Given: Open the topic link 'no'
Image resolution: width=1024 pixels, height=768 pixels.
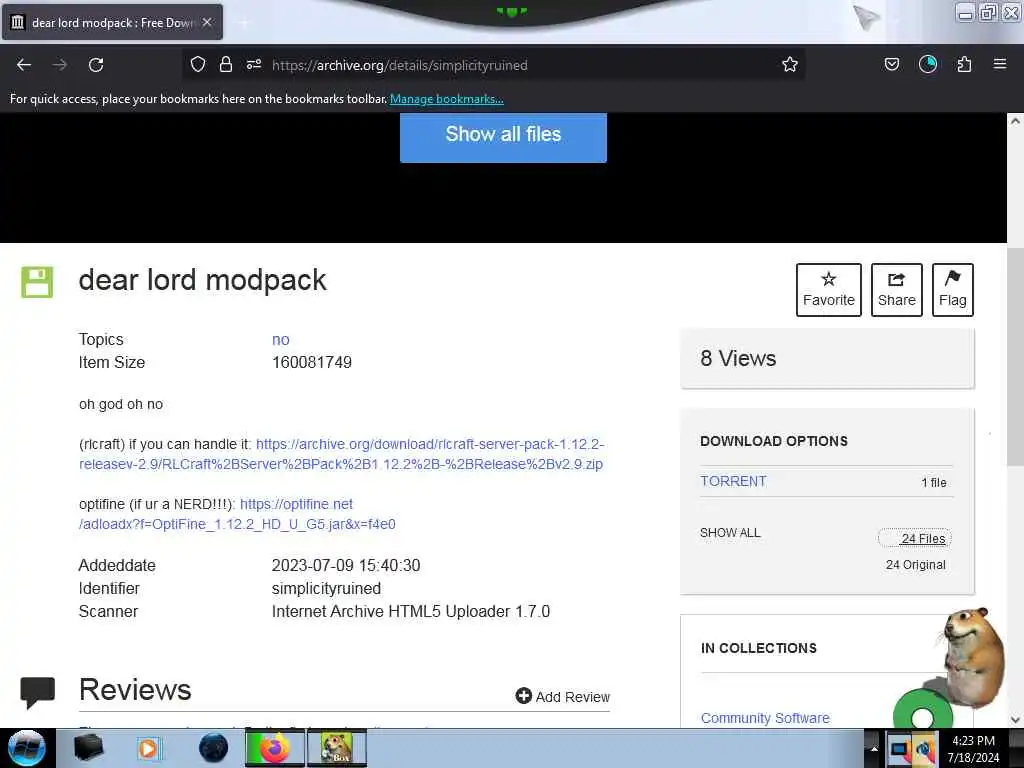Looking at the screenshot, I should point(281,340).
